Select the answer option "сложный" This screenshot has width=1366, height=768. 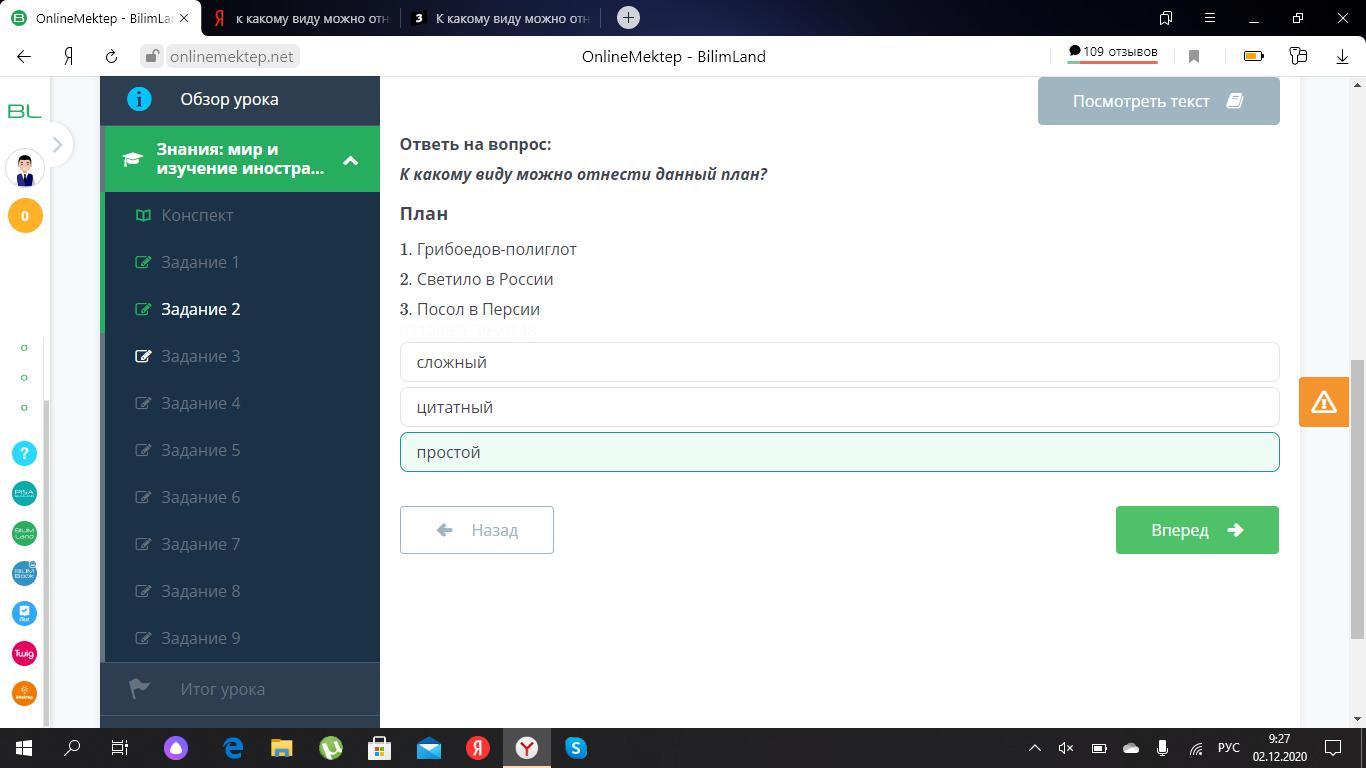(x=839, y=362)
